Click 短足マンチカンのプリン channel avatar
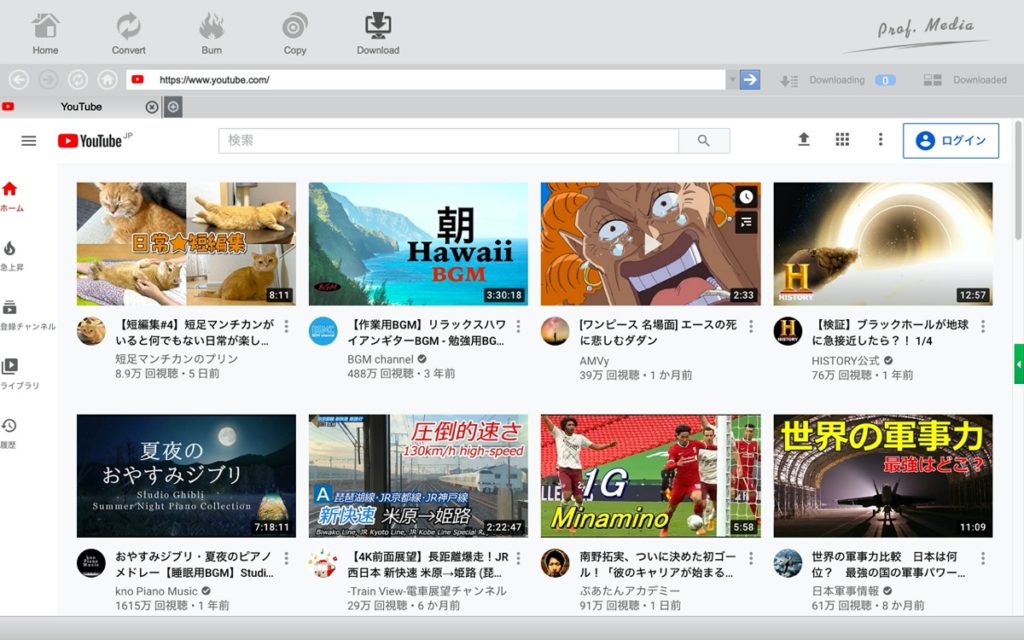The width and height of the screenshot is (1024, 640). click(91, 331)
